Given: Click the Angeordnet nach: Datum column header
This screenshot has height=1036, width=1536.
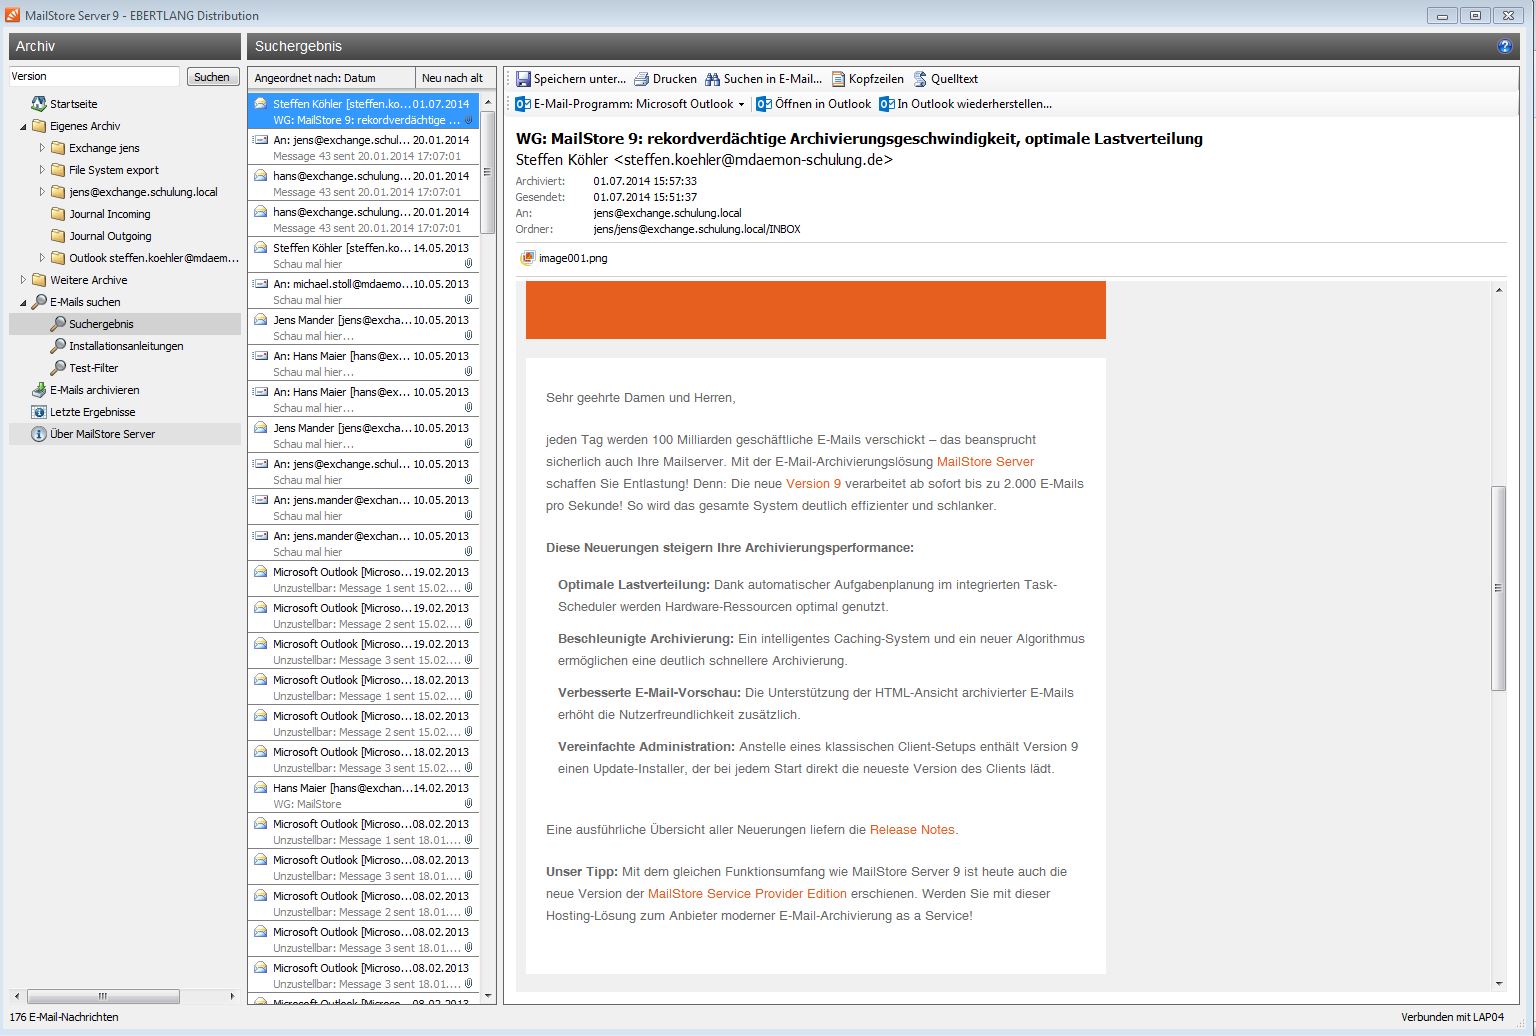Looking at the screenshot, I should point(331,78).
